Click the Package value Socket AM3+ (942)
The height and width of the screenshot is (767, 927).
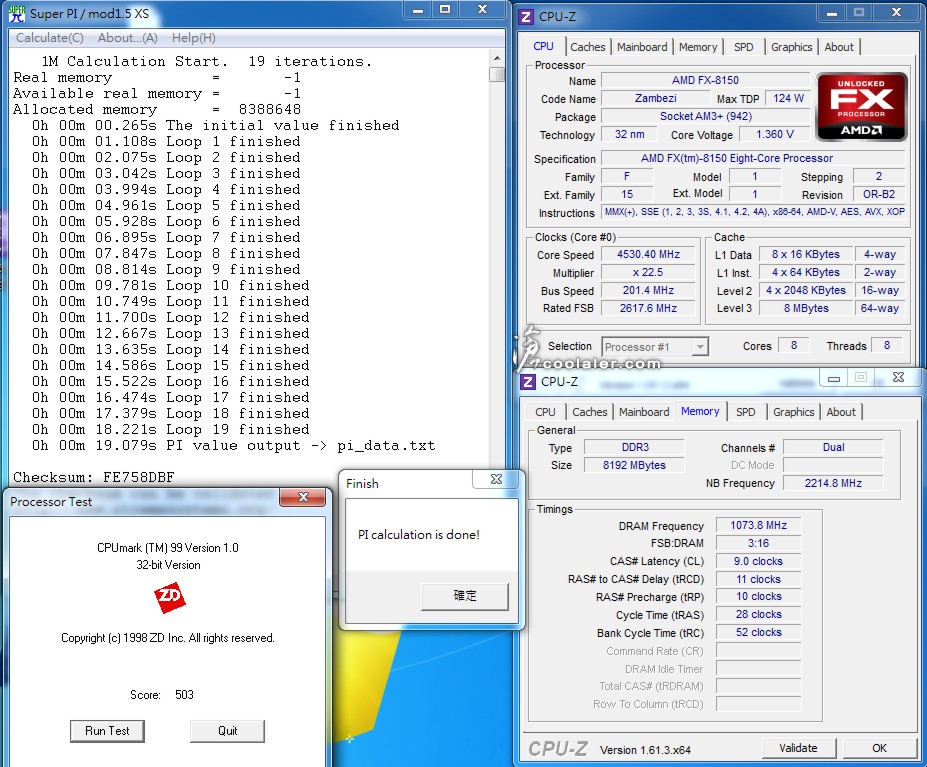[706, 116]
